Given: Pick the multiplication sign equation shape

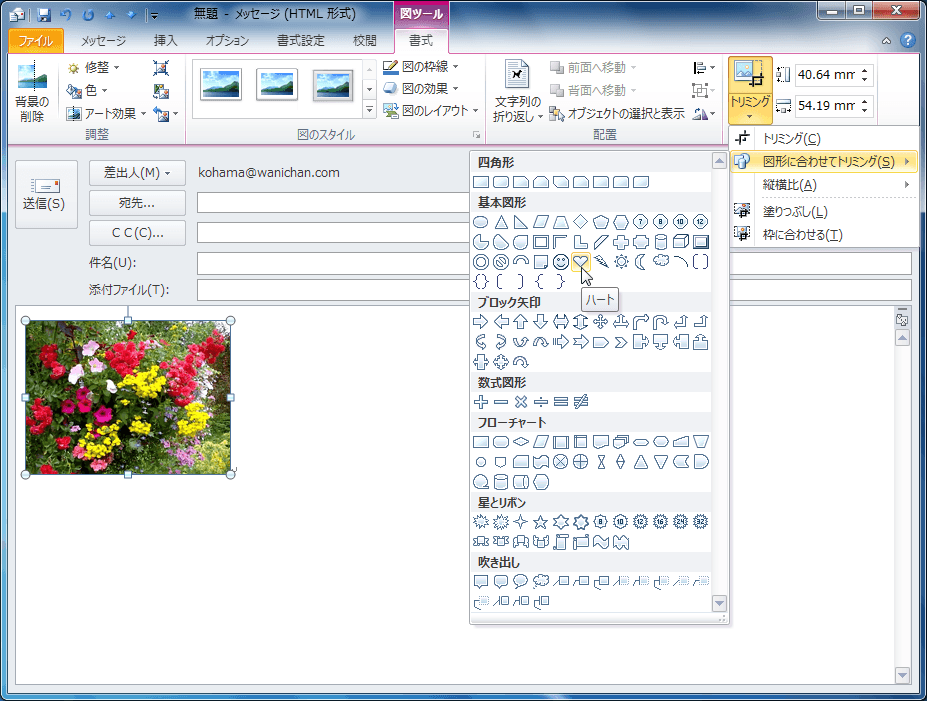Looking at the screenshot, I should (x=521, y=402).
